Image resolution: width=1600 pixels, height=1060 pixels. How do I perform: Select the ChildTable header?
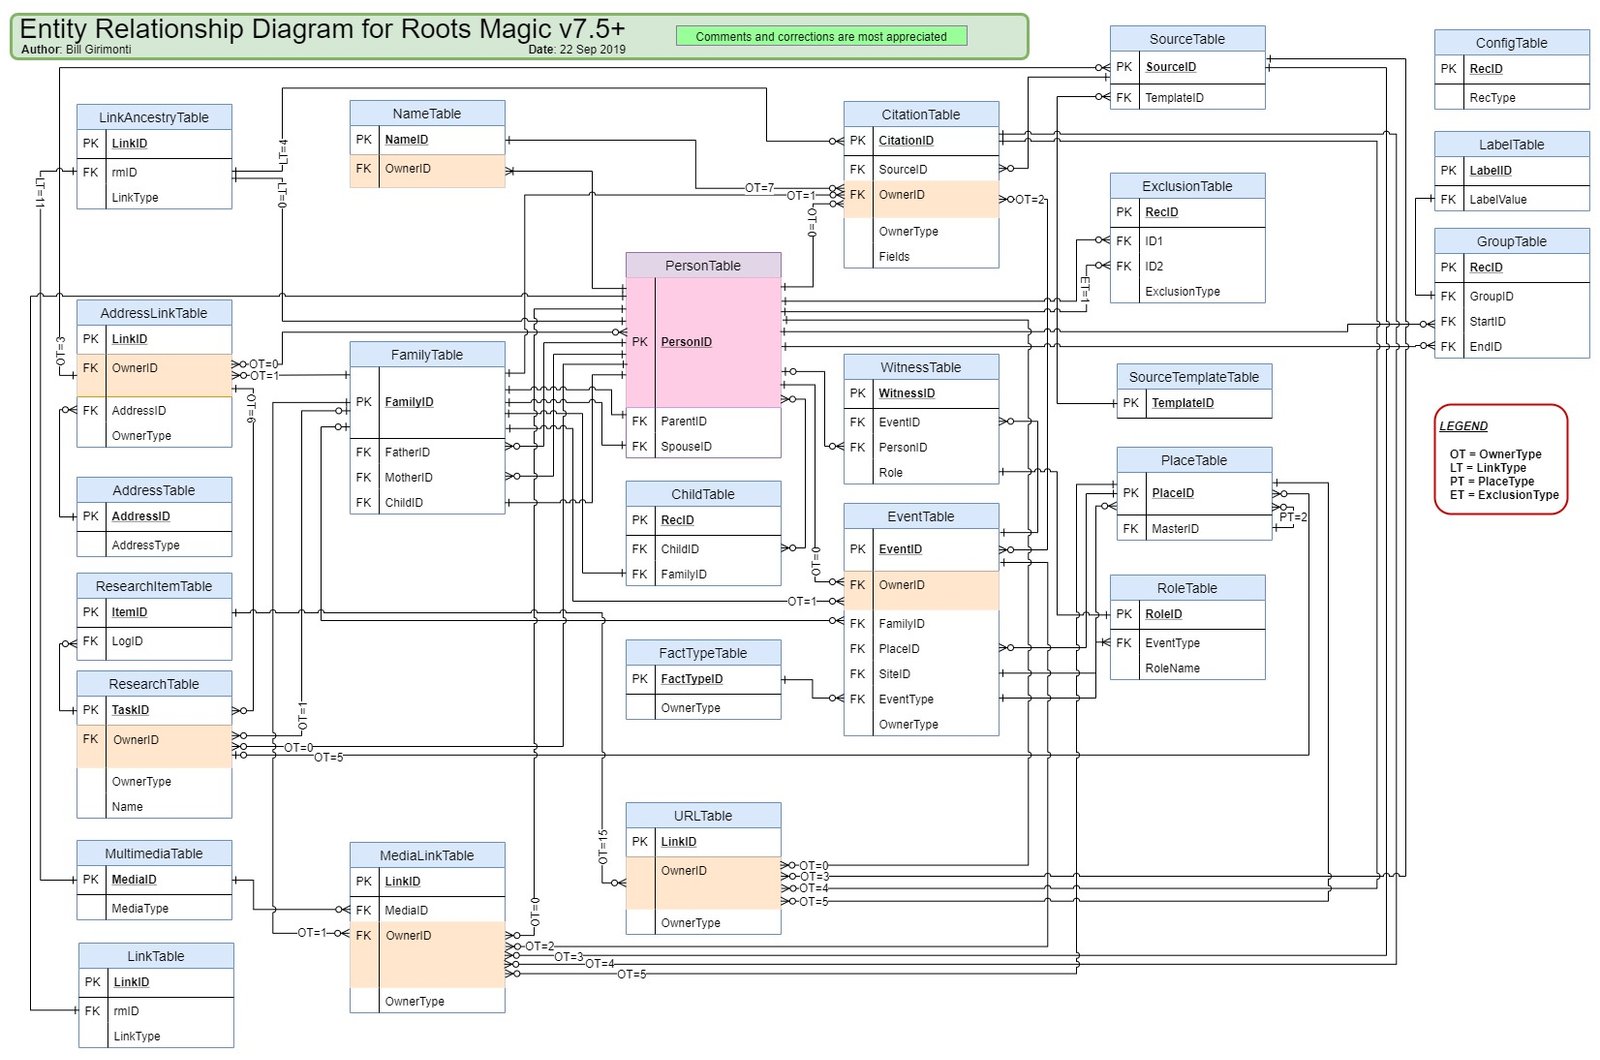pos(703,495)
